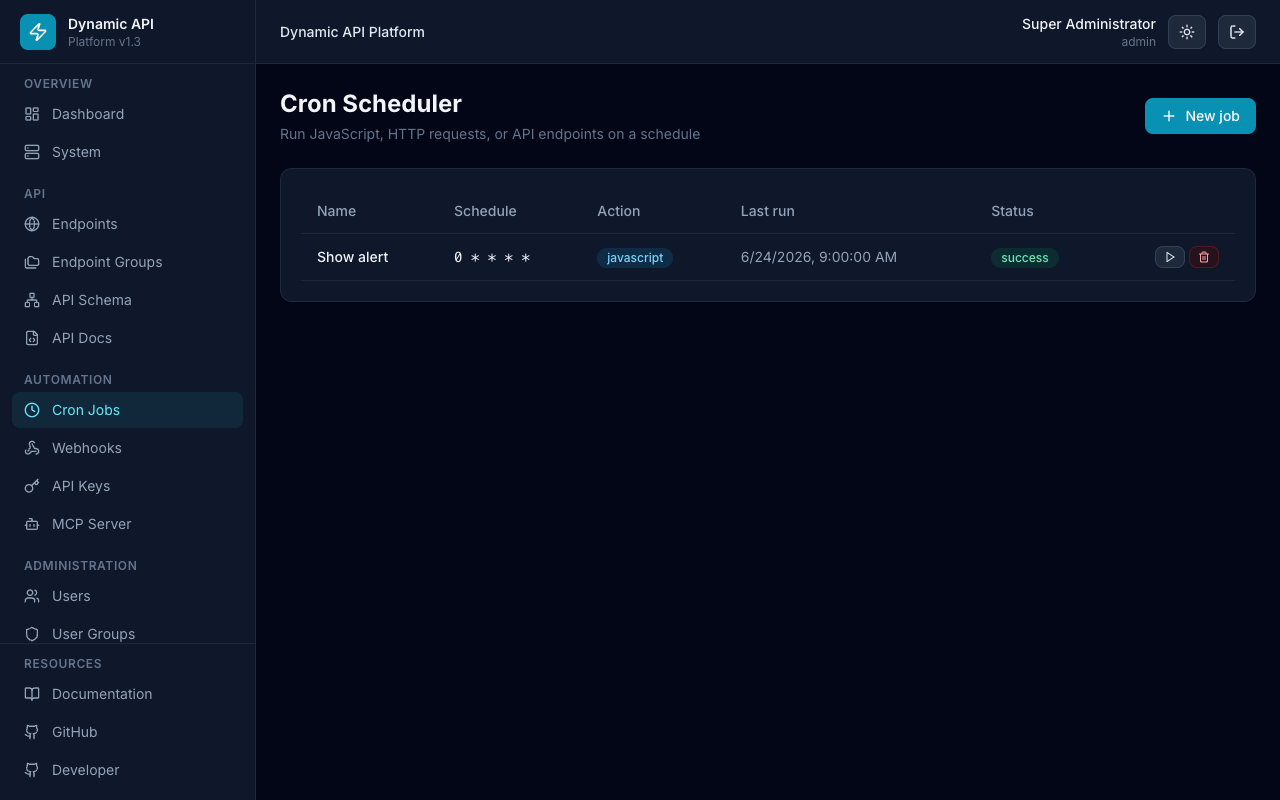The image size is (1280, 800).
Task: Click the Dynamic API lightning logo
Action: click(38, 32)
